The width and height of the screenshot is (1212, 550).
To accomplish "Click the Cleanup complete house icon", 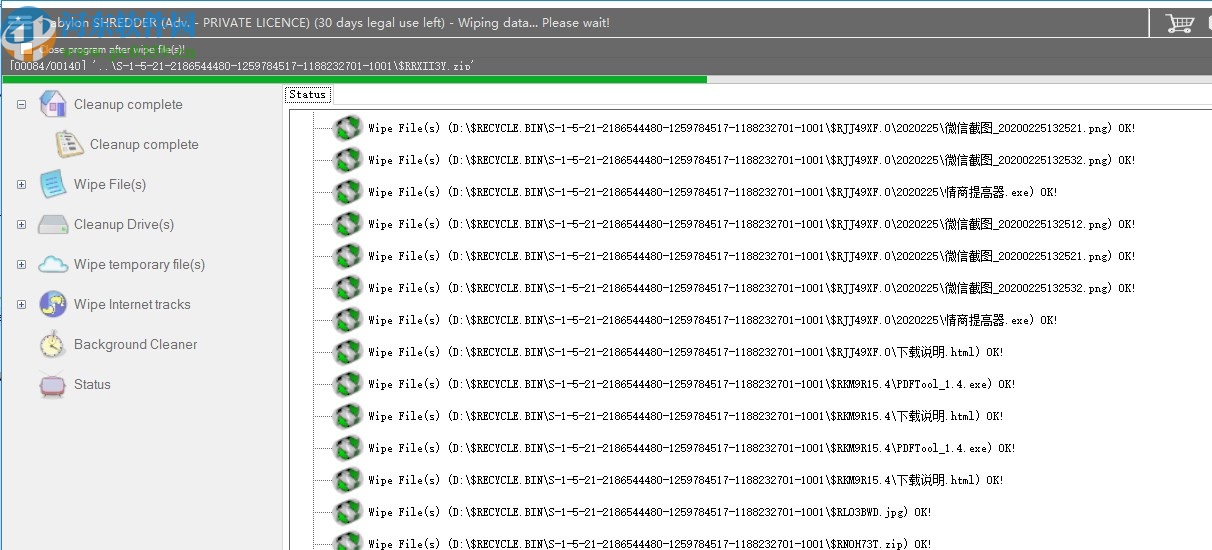I will coord(52,104).
